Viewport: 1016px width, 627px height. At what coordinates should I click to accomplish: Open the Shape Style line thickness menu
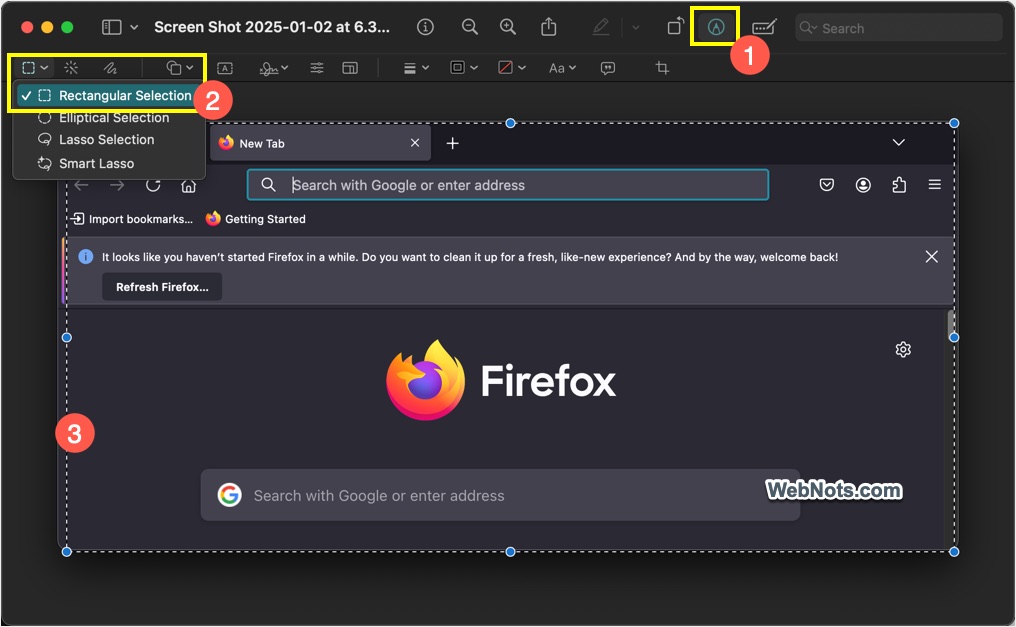coord(416,68)
